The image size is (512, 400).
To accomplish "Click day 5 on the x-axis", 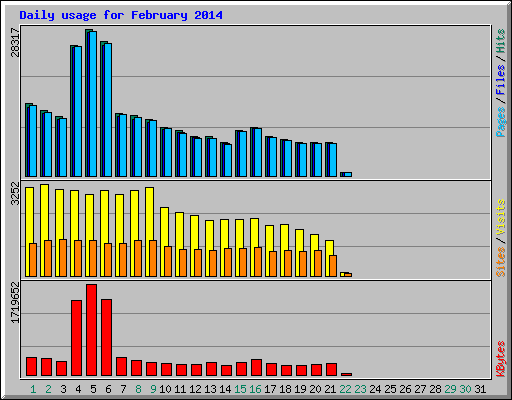I will [x=93, y=389].
